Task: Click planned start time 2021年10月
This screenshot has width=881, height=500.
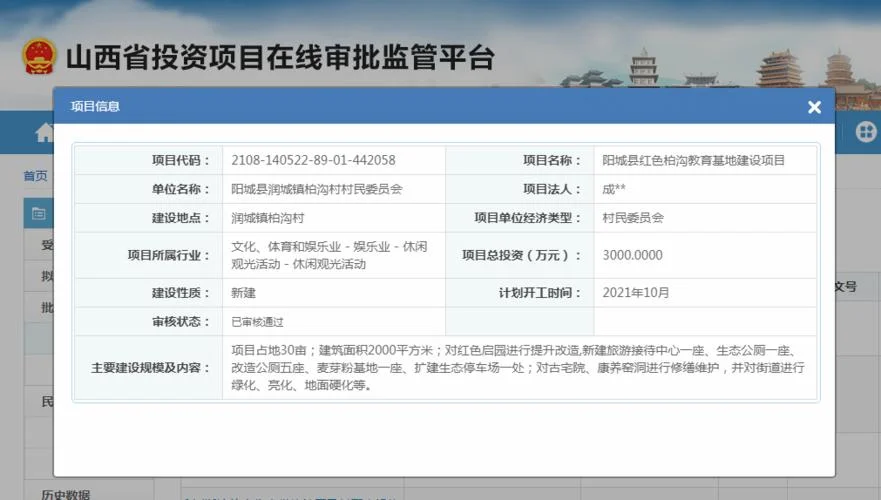Action: [x=635, y=293]
